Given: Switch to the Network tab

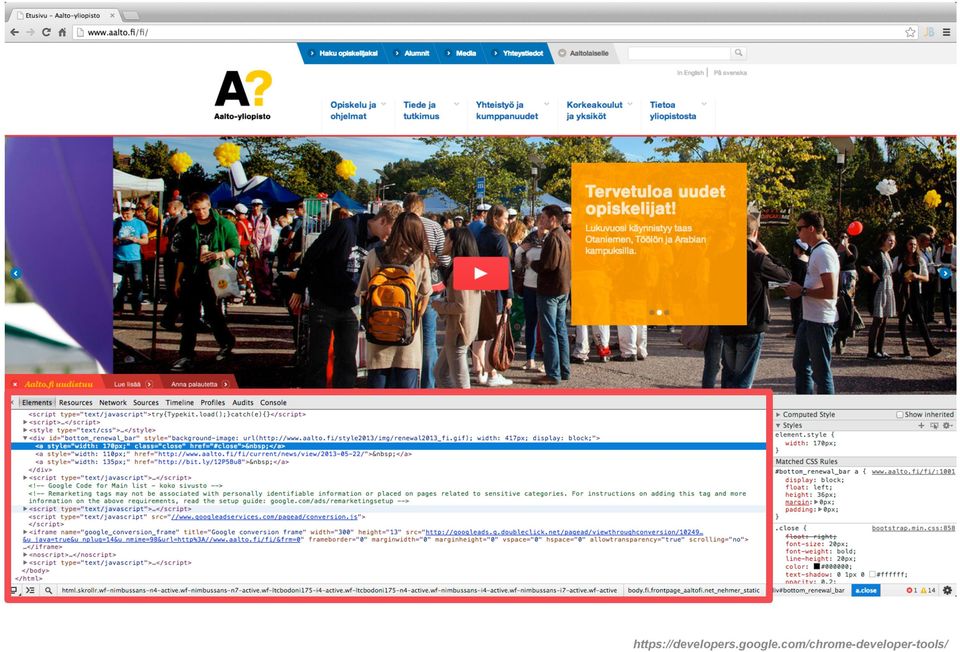Looking at the screenshot, I should click(113, 403).
